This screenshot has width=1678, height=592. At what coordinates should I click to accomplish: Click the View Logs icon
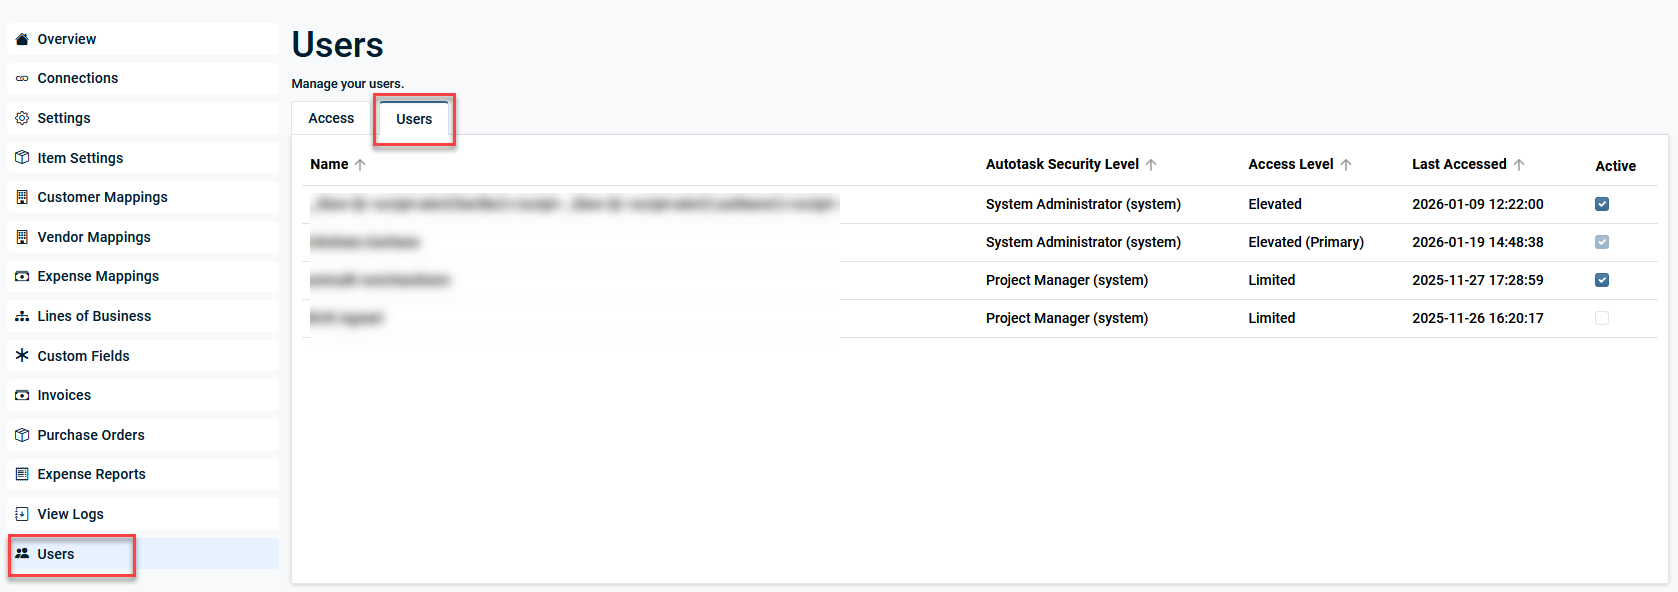tap(22, 514)
